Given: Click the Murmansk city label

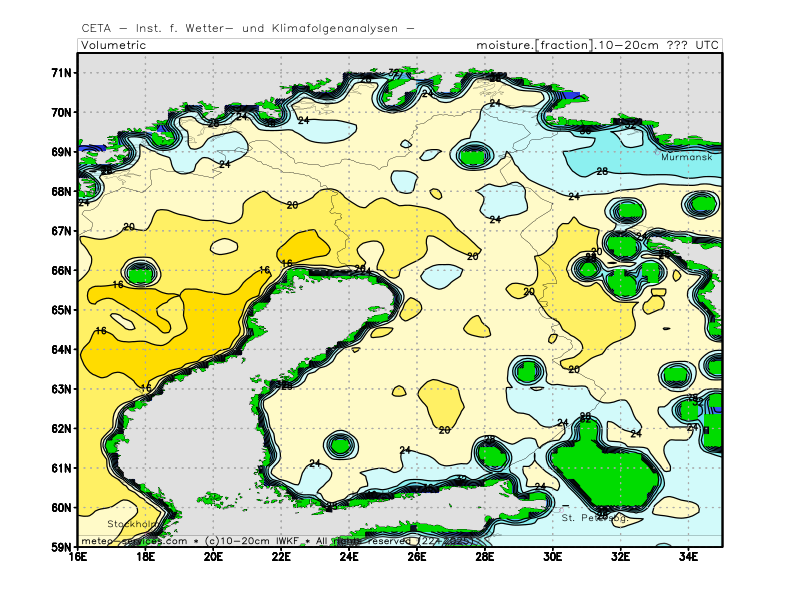Looking at the screenshot, I should (x=687, y=157).
